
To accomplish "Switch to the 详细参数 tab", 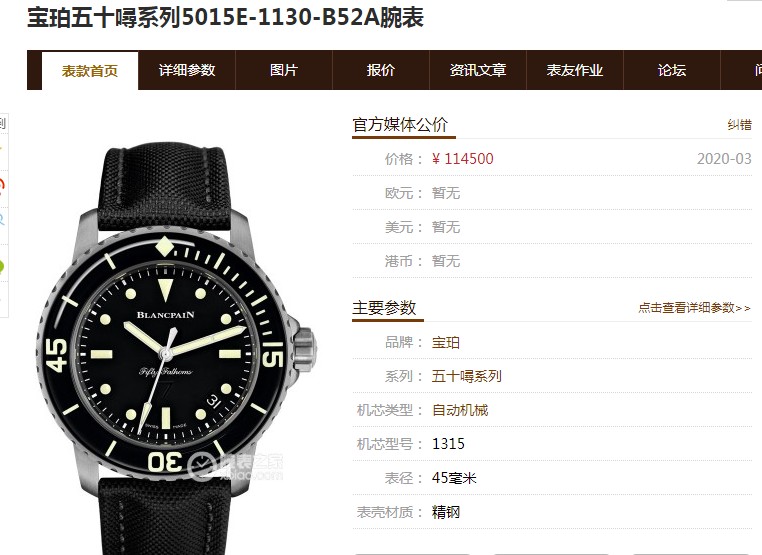I will [x=187, y=70].
